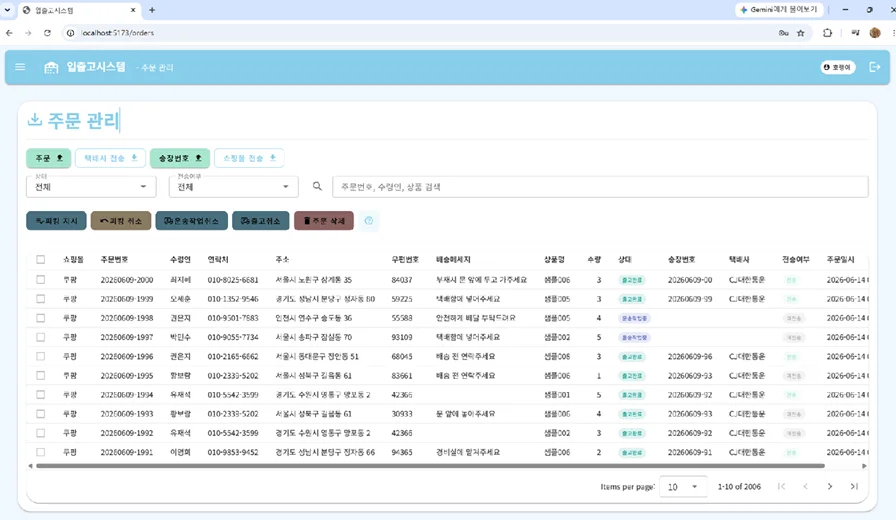896x520 pixels.
Task: Click the 수령인 column header
Action: (x=180, y=259)
